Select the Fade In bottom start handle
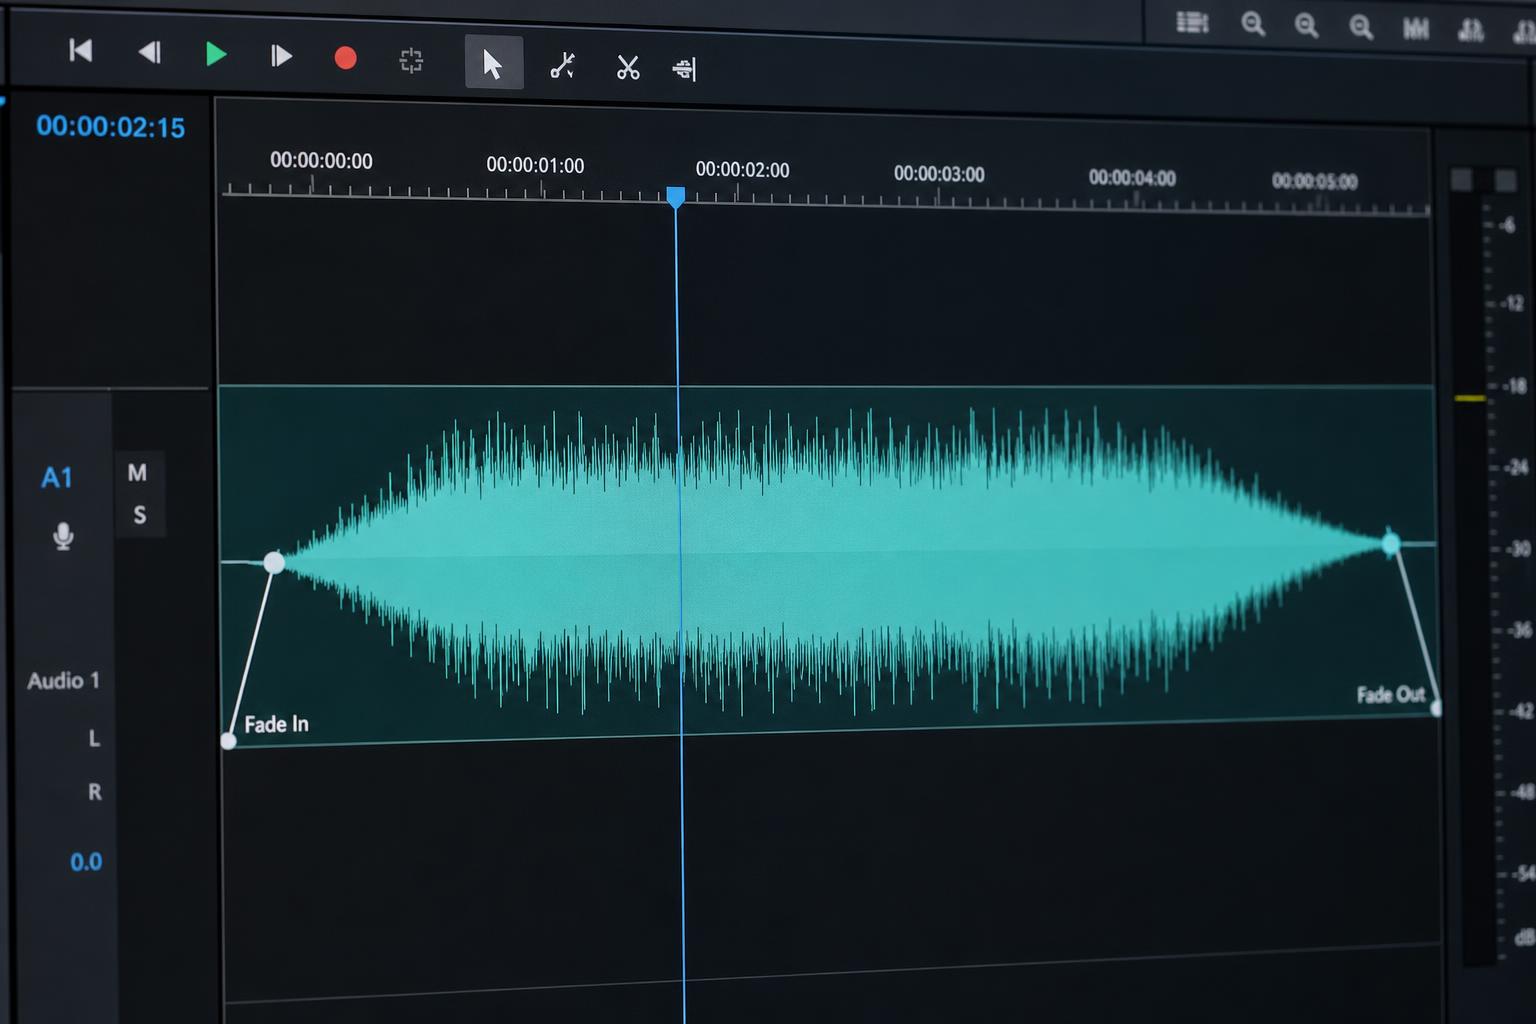1536x1024 pixels. click(228, 741)
